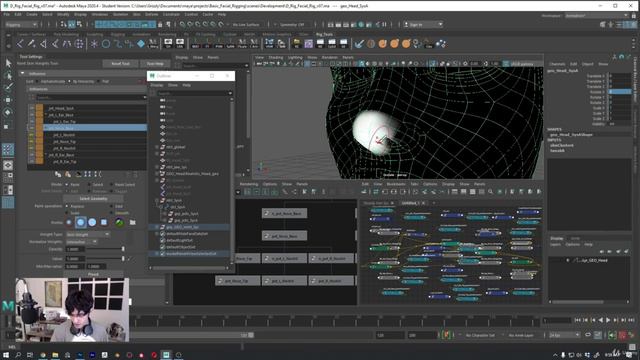Screen dimensions: 640x360
Task: Select the soft brush profile
Action: [x=80, y=222]
